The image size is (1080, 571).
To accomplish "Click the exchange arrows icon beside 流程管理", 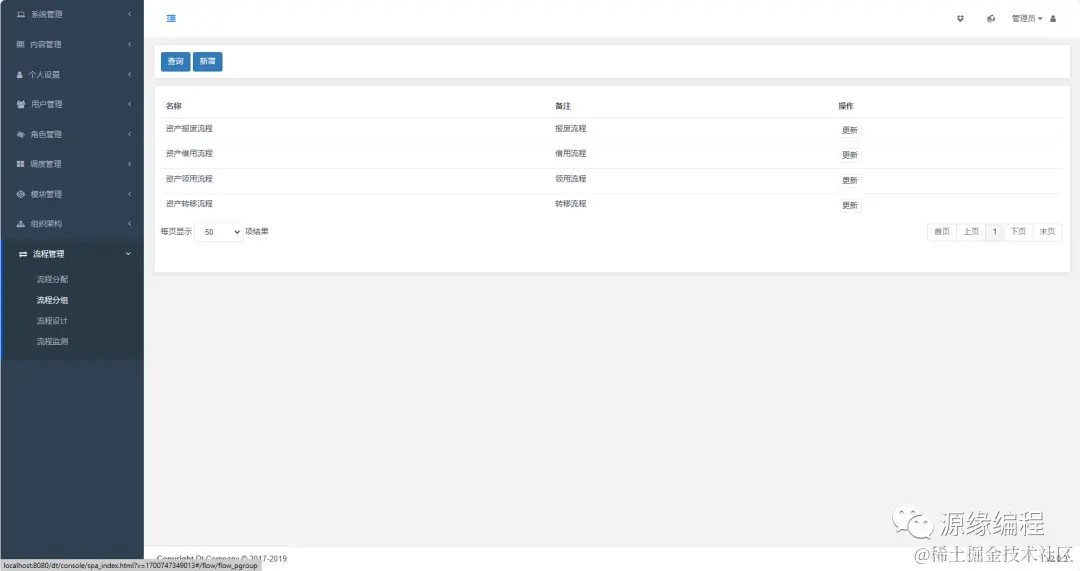I will pyautogui.click(x=23, y=254).
